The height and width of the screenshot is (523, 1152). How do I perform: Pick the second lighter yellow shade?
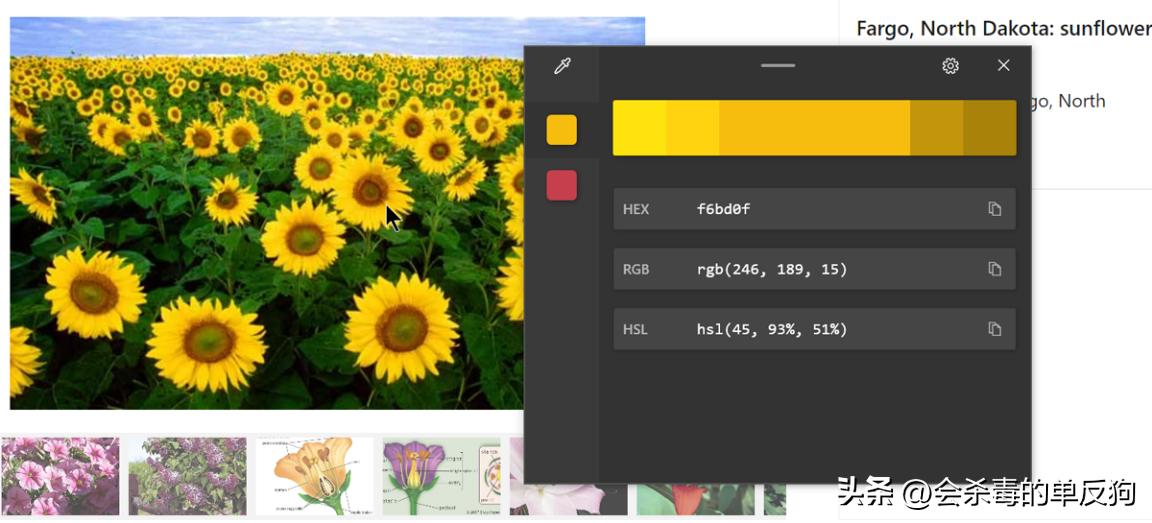tap(692, 128)
